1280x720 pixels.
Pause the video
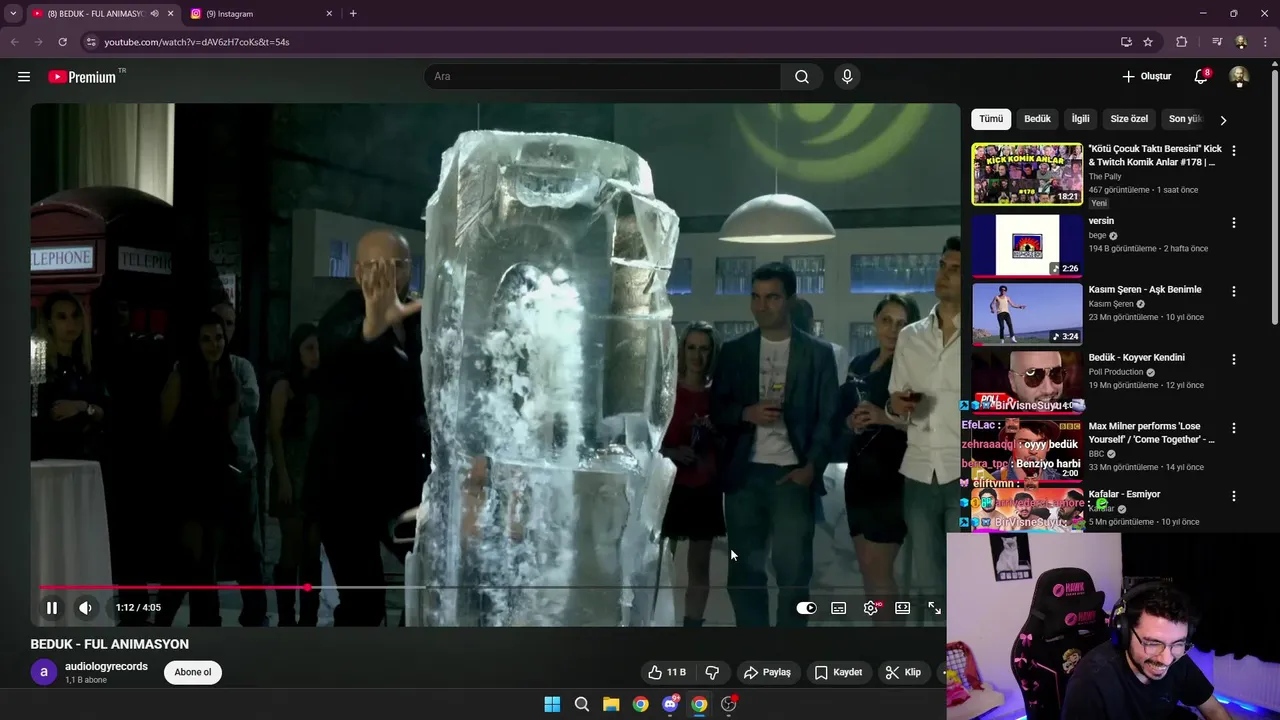point(52,607)
